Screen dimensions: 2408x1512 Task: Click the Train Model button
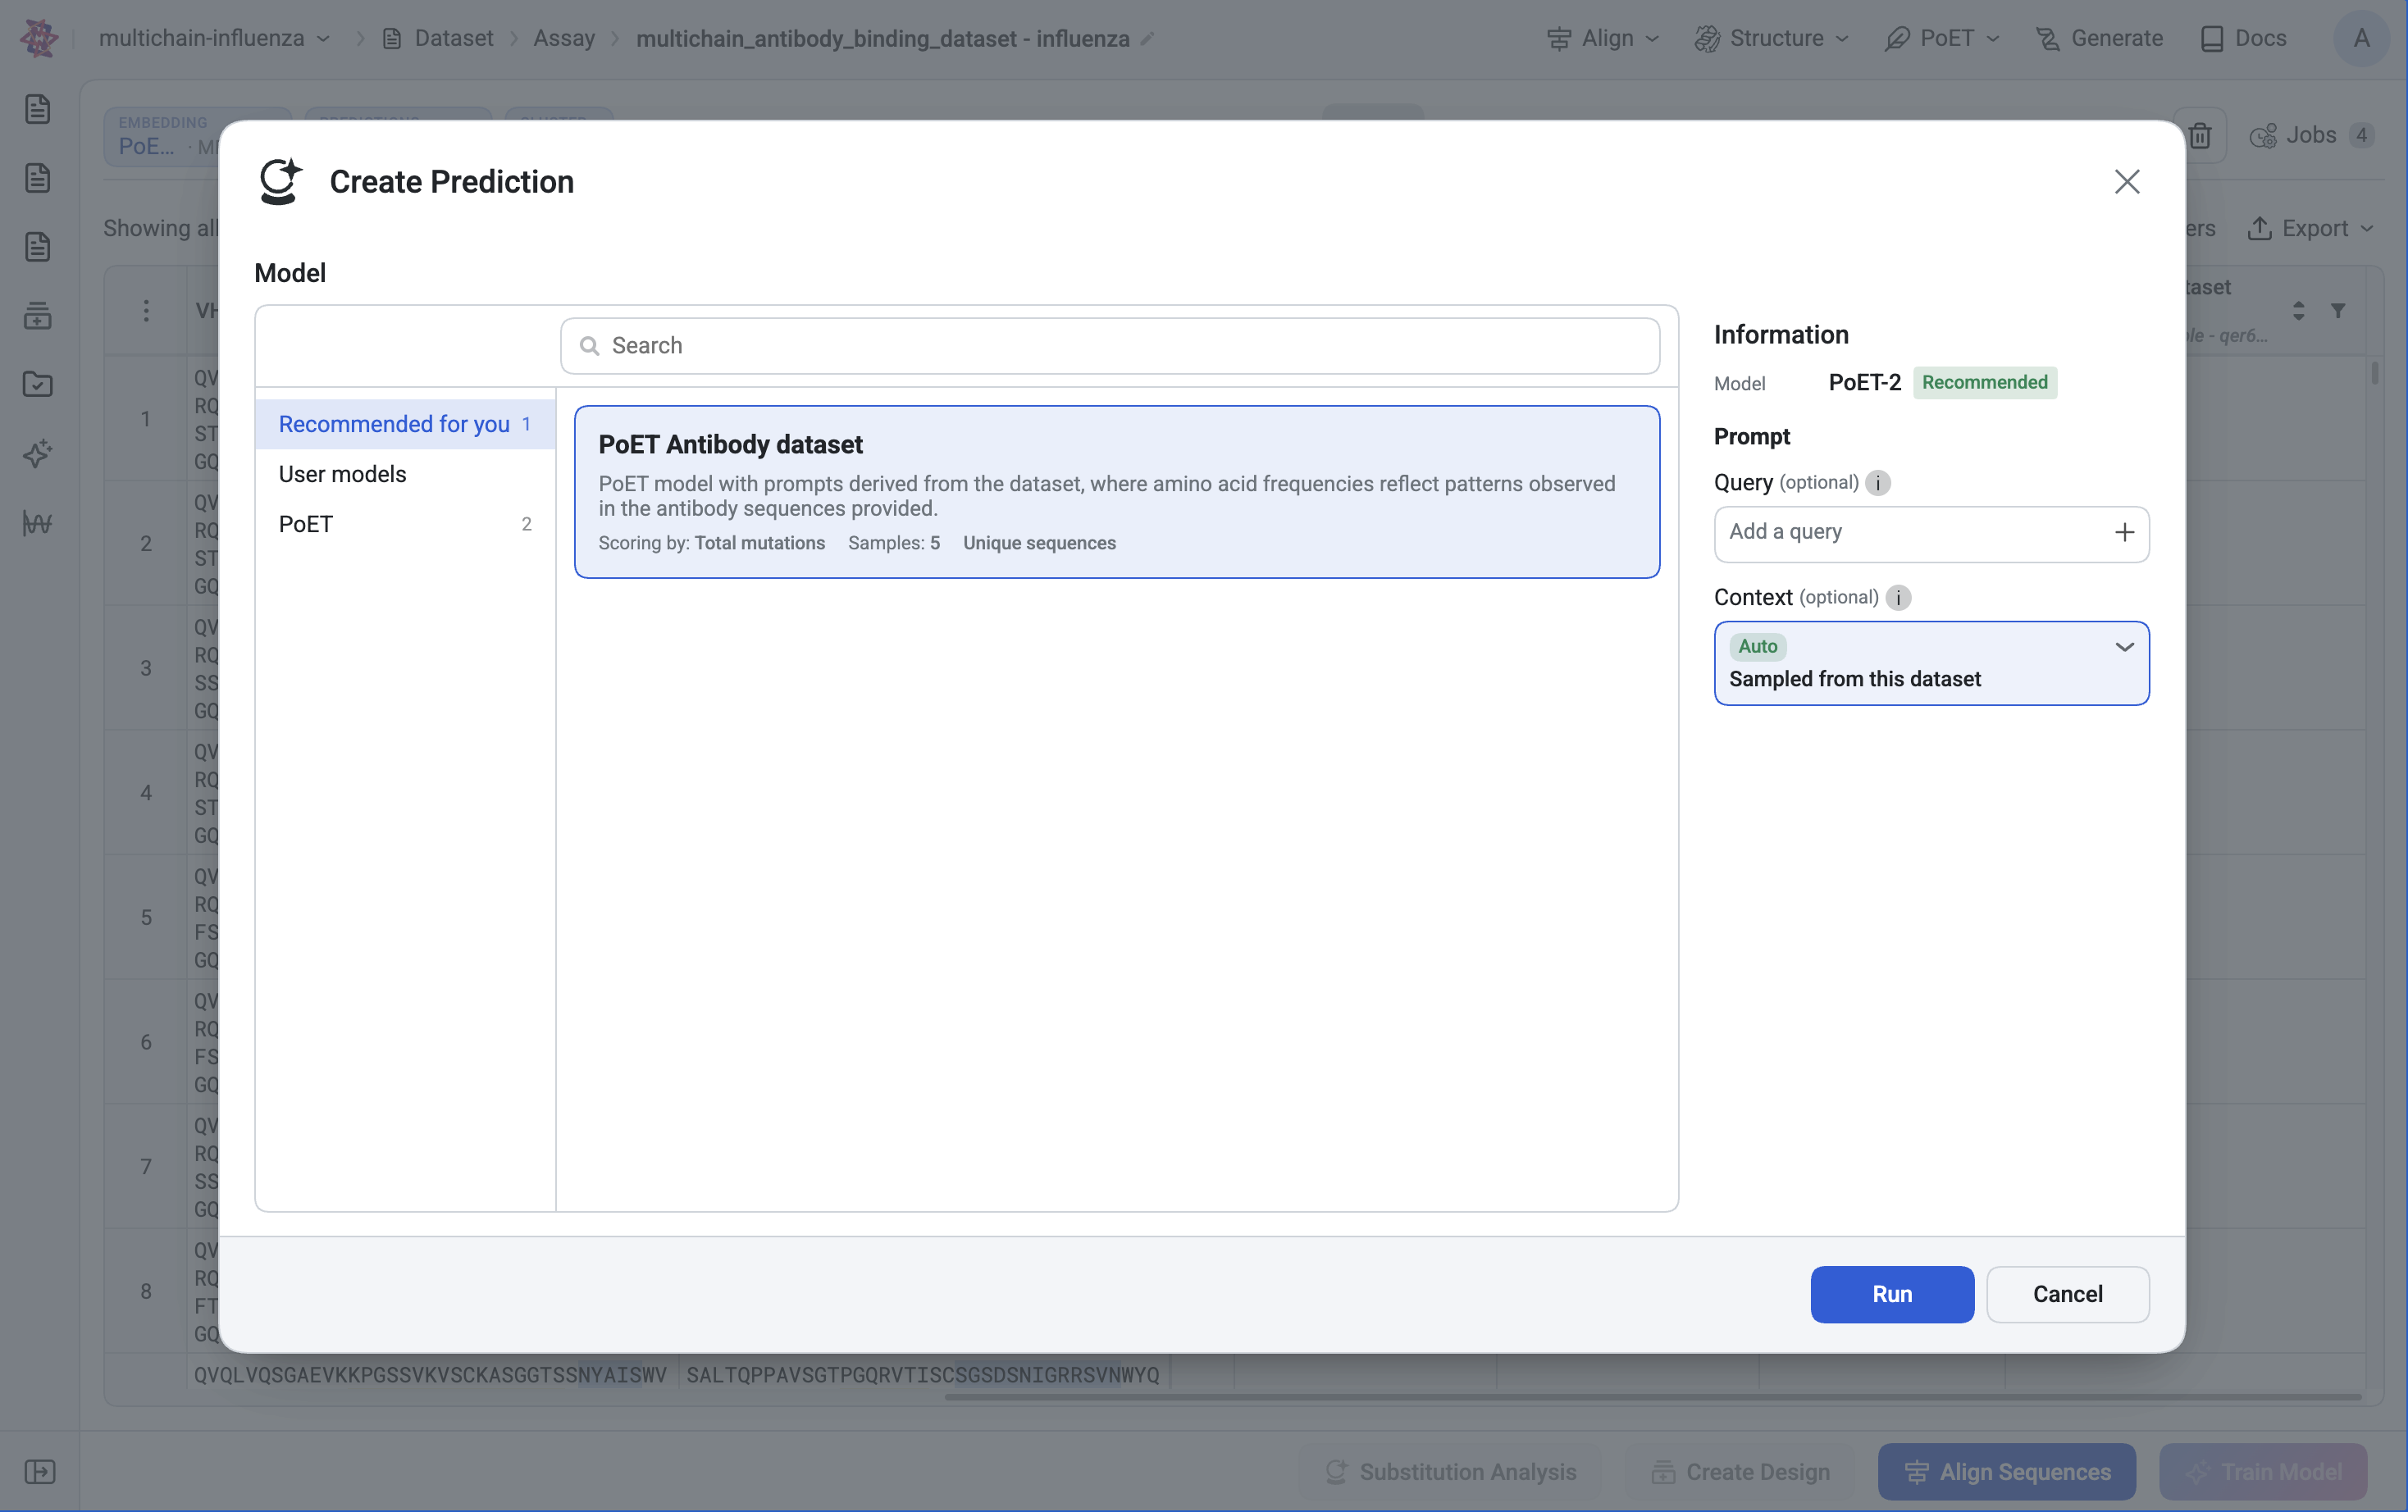tap(2263, 1472)
